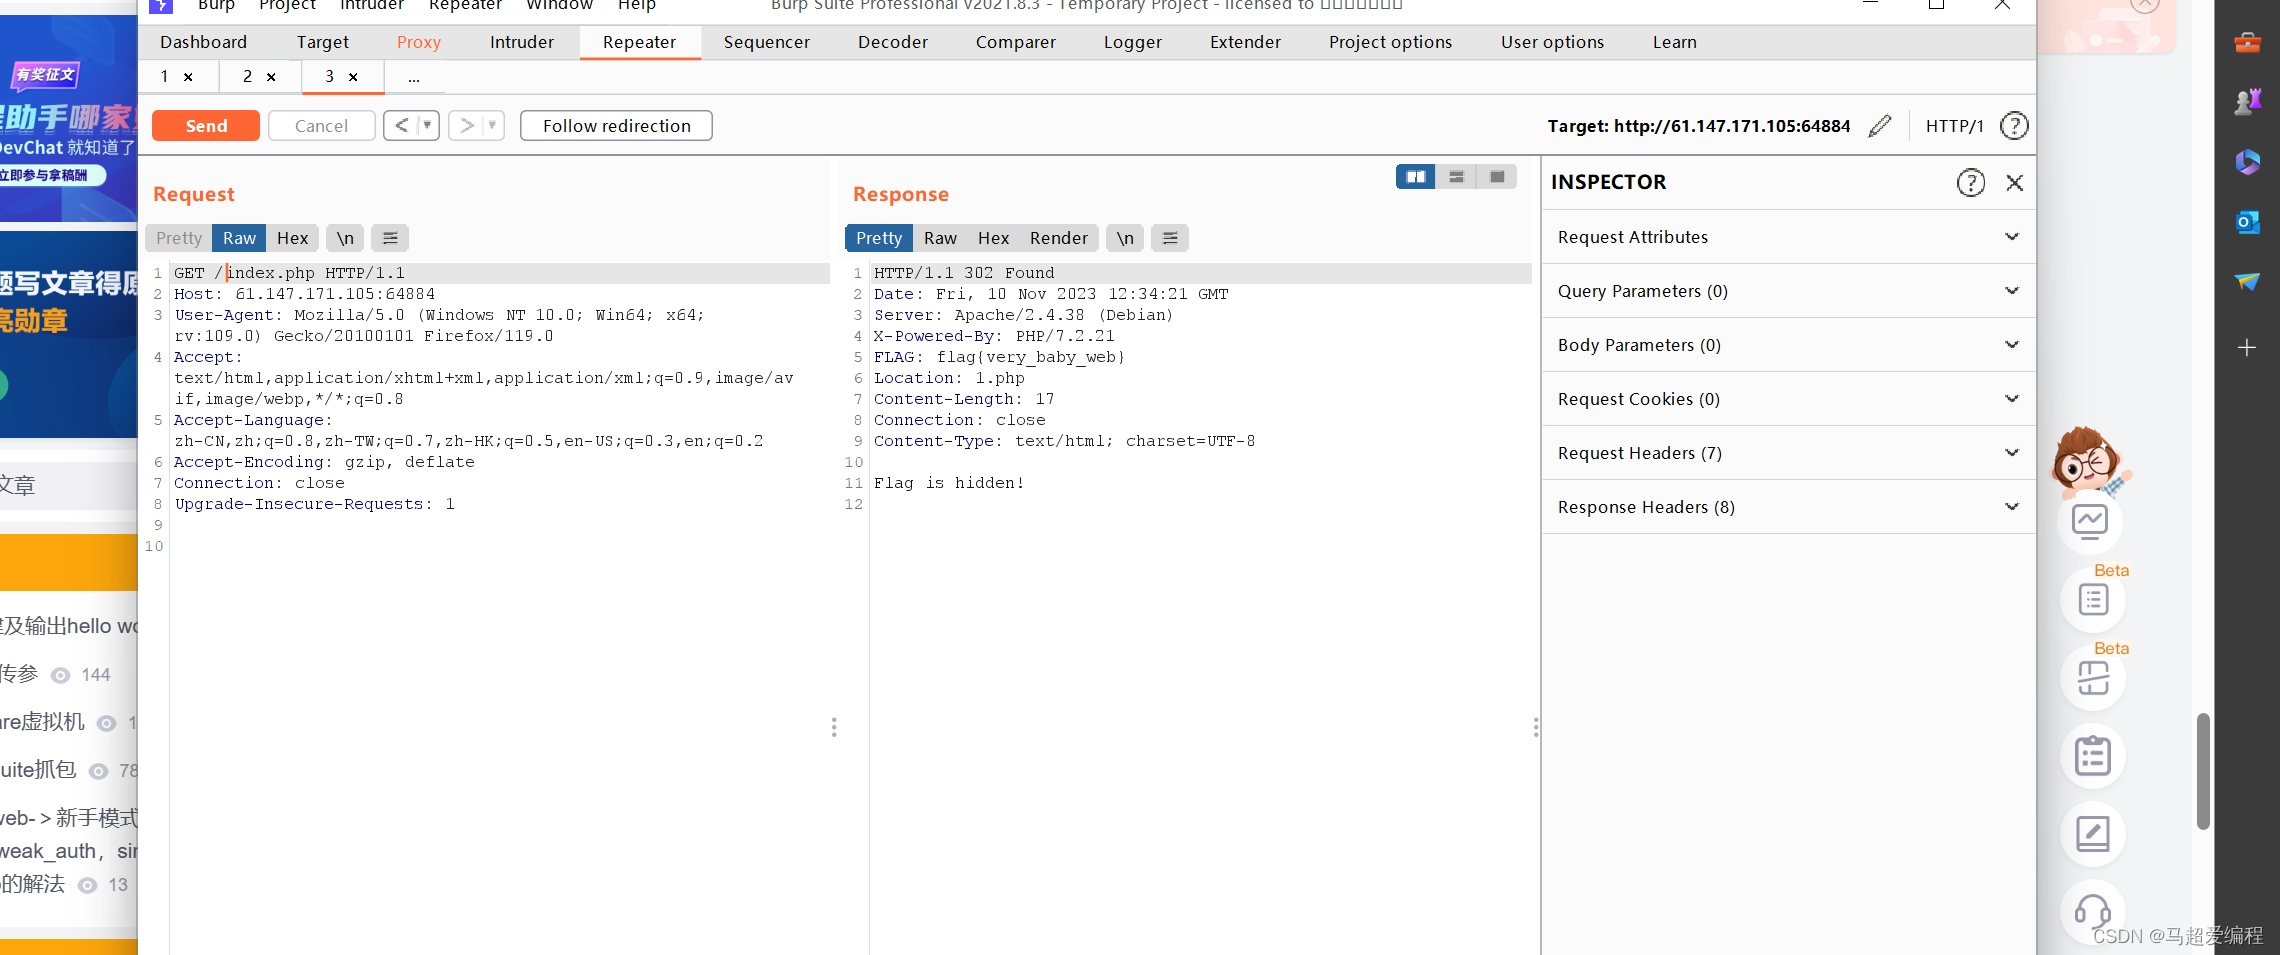This screenshot has height=955, width=2280.
Task: Open the Extender tab
Action: tap(1245, 42)
